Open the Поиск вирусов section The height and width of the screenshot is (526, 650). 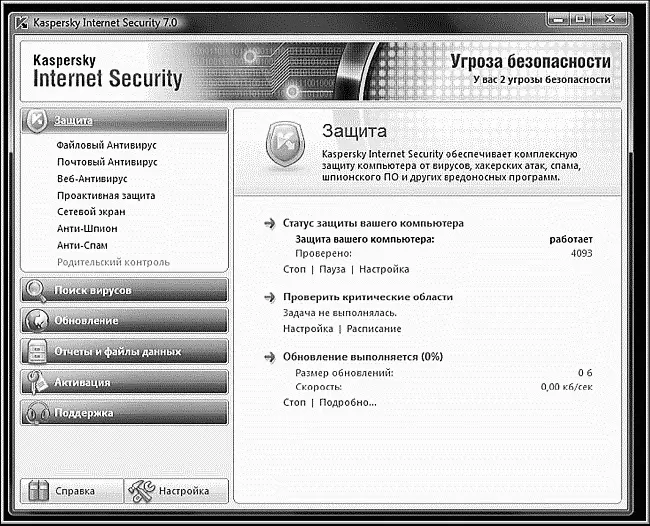(x=124, y=291)
